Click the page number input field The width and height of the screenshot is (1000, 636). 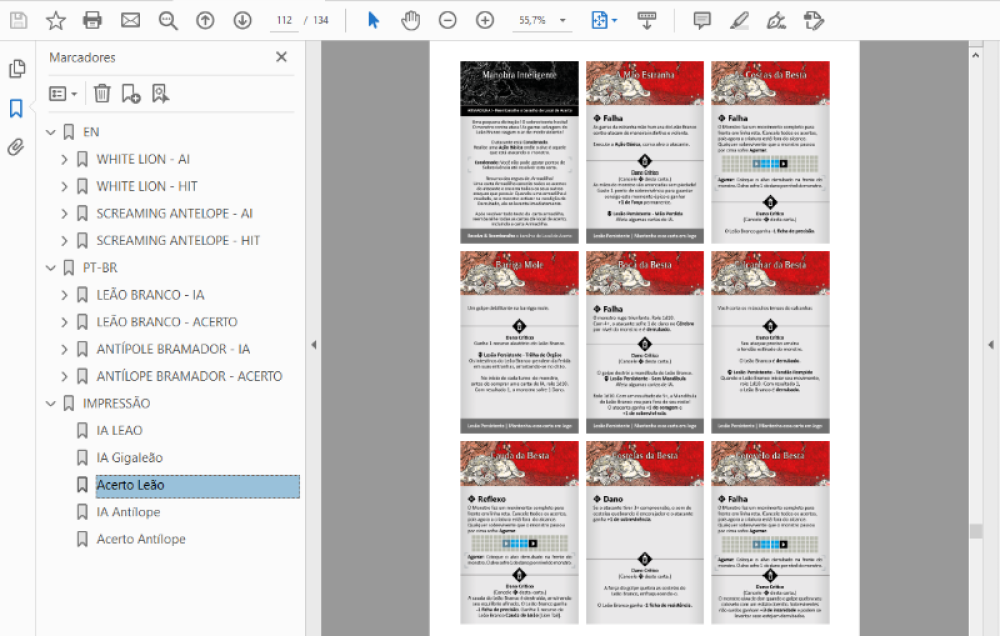click(286, 20)
